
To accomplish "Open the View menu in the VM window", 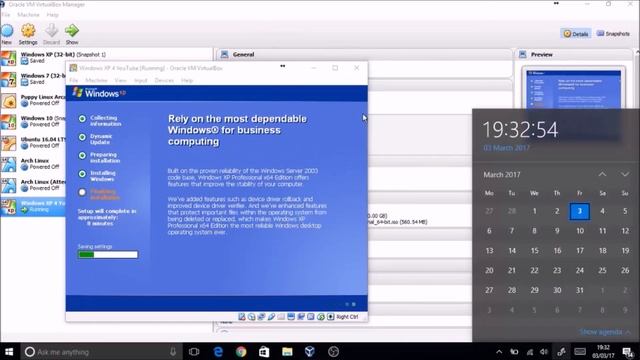I will (x=120, y=80).
